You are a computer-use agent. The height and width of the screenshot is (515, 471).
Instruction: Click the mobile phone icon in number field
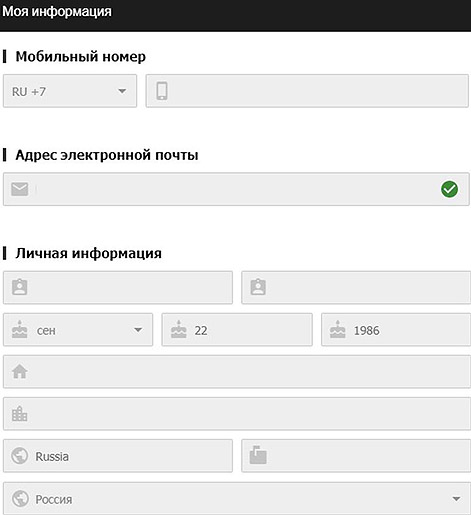coord(162,91)
